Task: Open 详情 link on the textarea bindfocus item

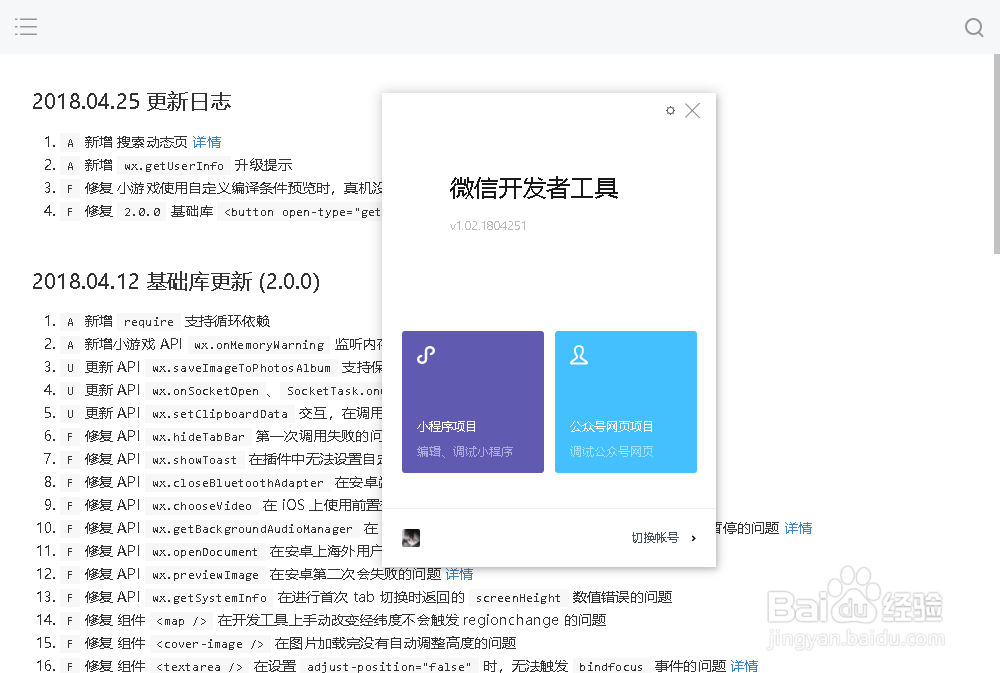Action: 744,665
